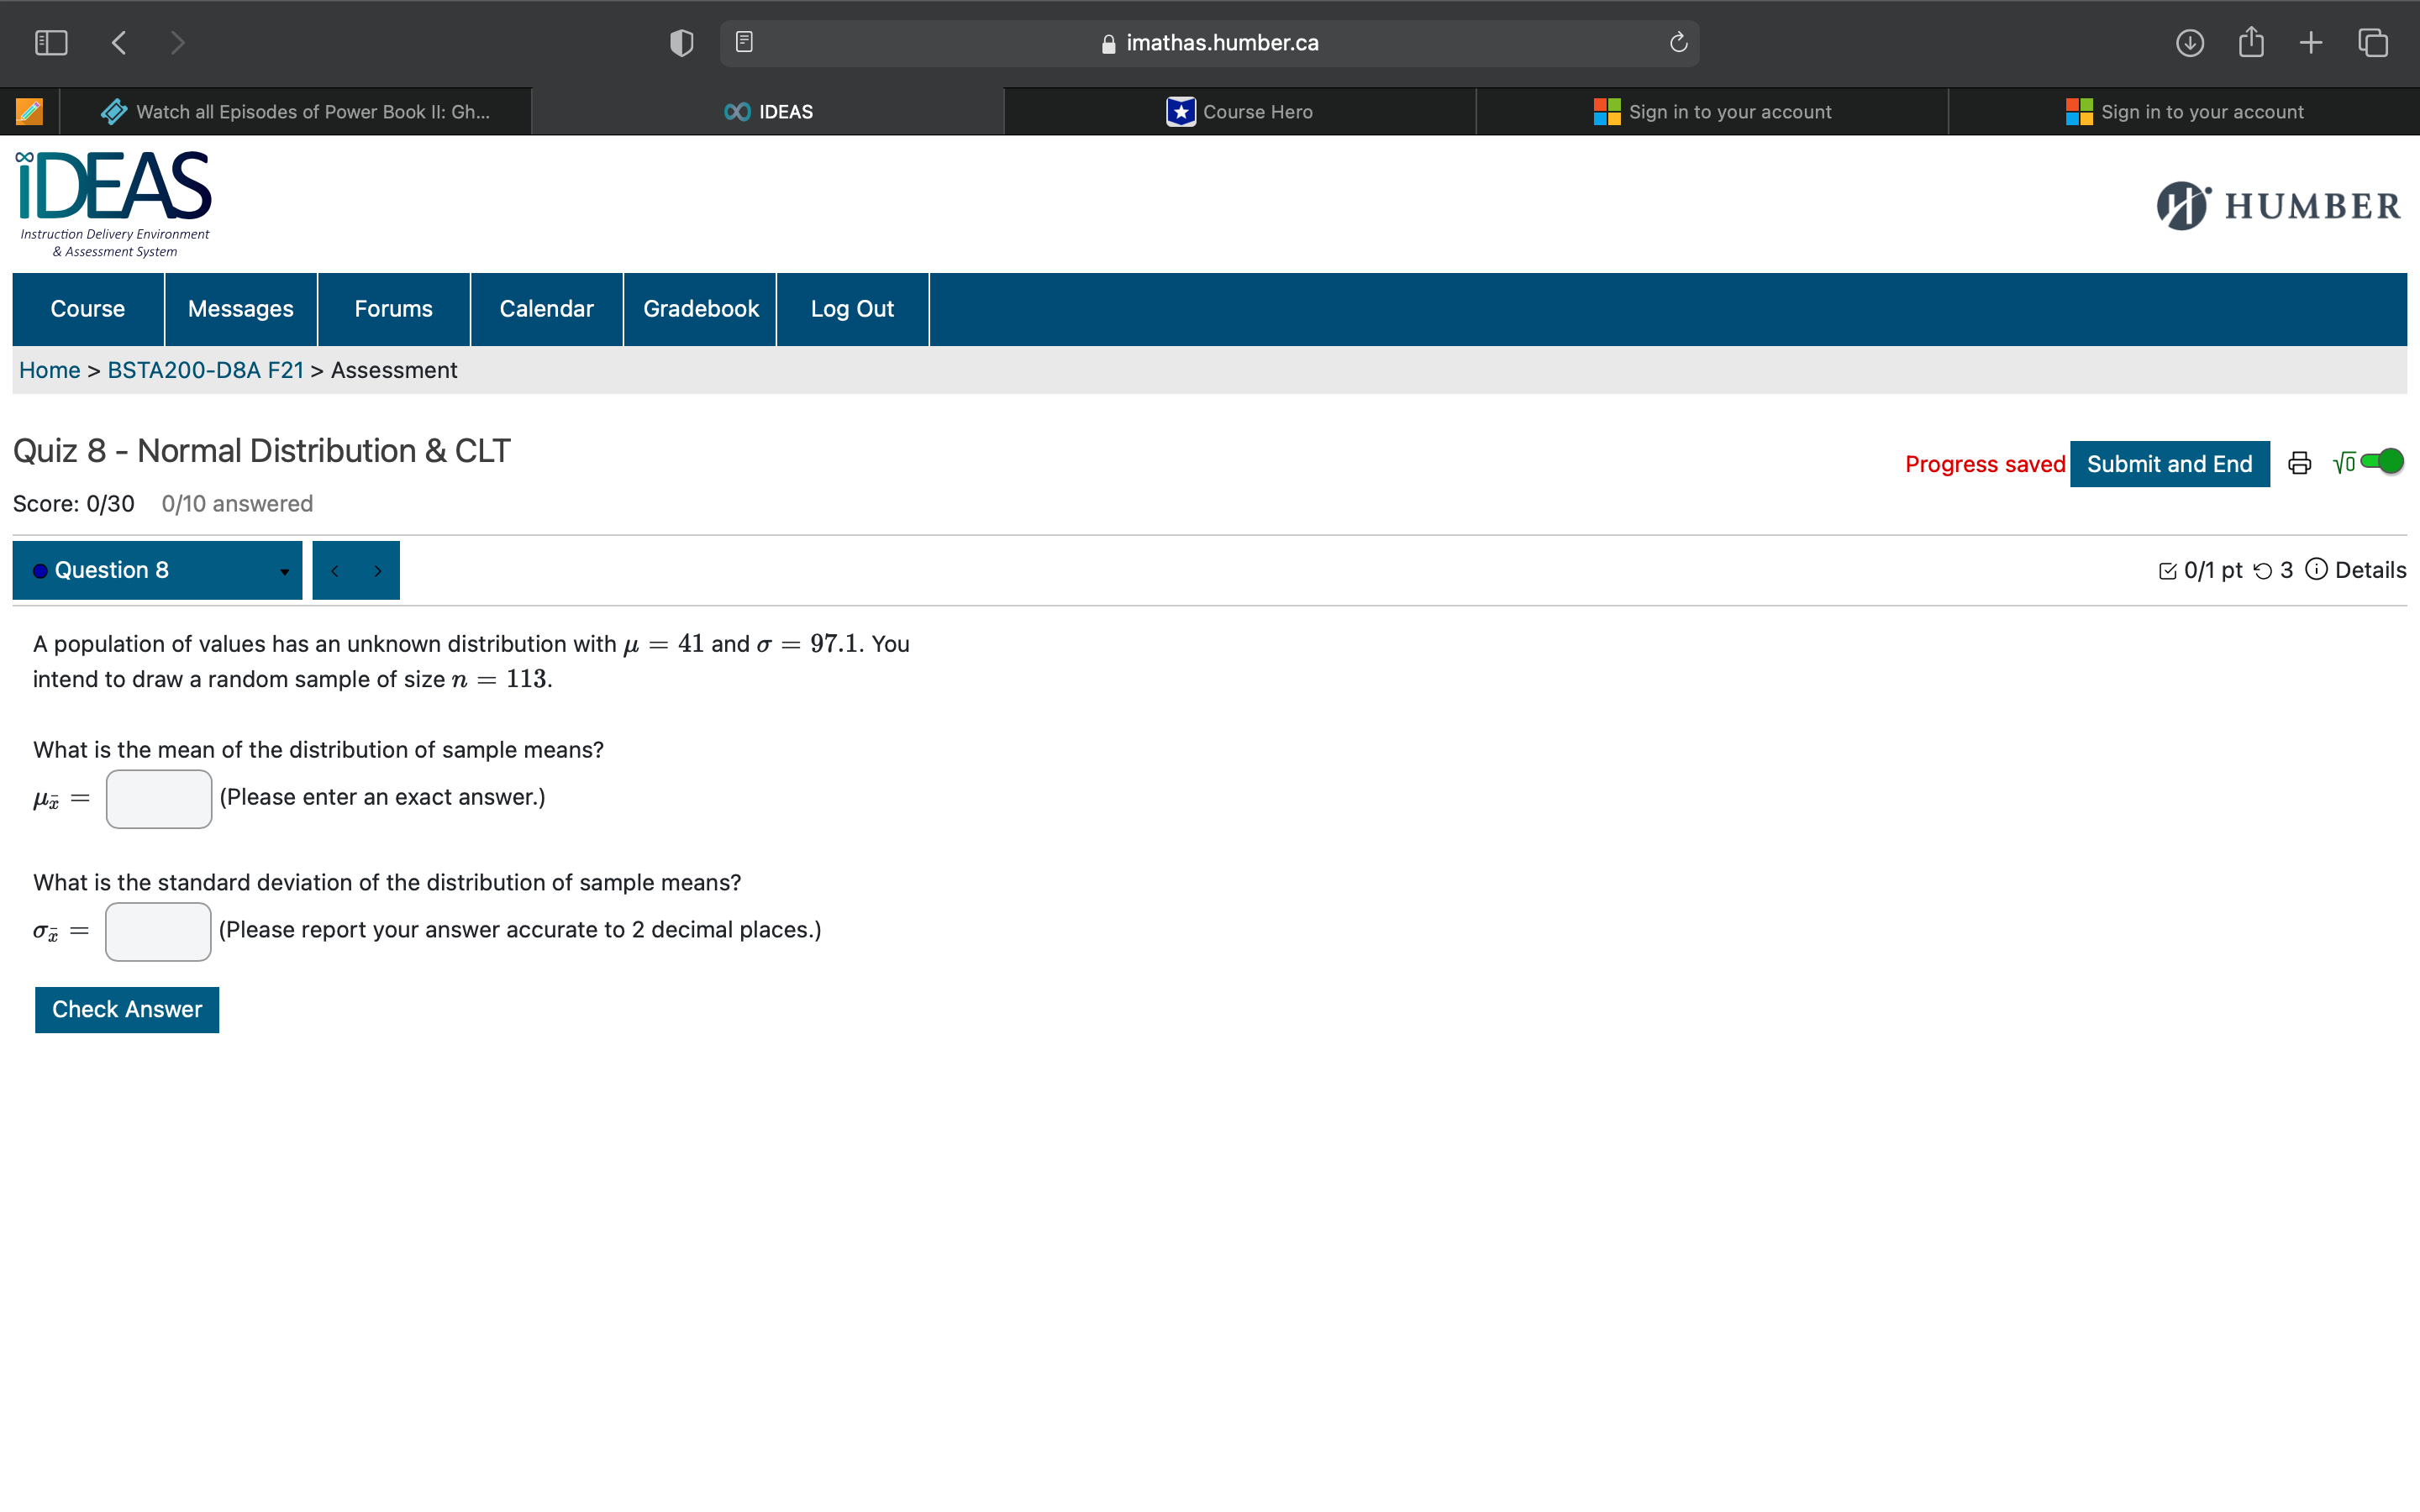
Task: Click the standard deviation answer field
Action: (158, 931)
